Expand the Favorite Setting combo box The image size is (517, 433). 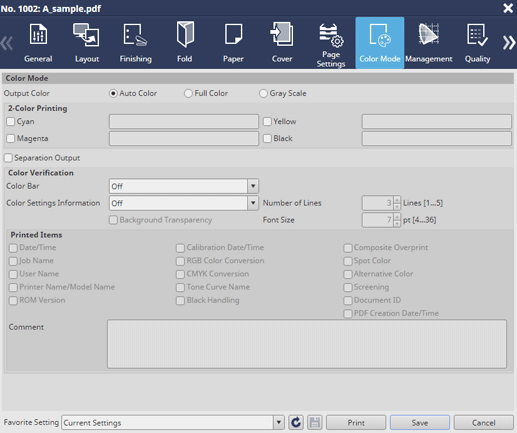tap(278, 423)
